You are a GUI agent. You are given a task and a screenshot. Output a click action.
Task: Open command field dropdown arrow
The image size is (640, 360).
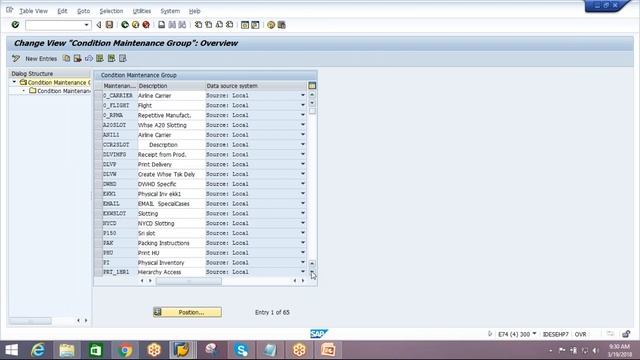tap(86, 25)
